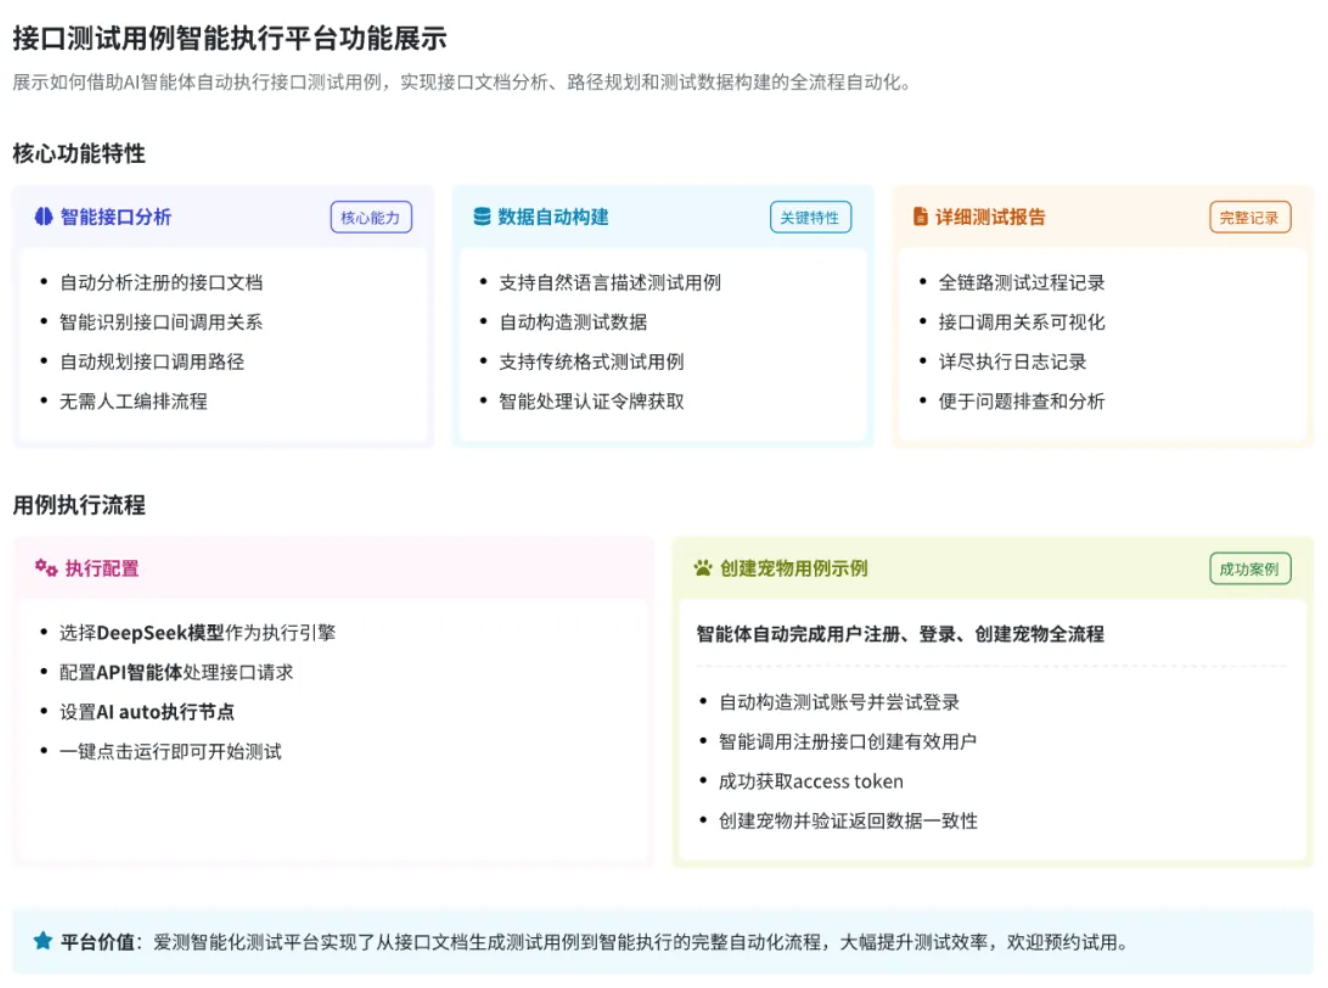The image size is (1328, 988).
Task: Click the item 配置API智能体处理接口请求
Action: point(176,672)
